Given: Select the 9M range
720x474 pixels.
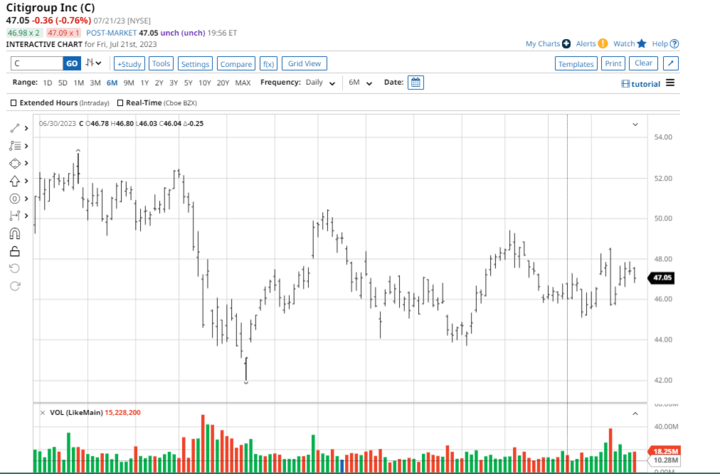Looking at the screenshot, I should pyautogui.click(x=129, y=83).
